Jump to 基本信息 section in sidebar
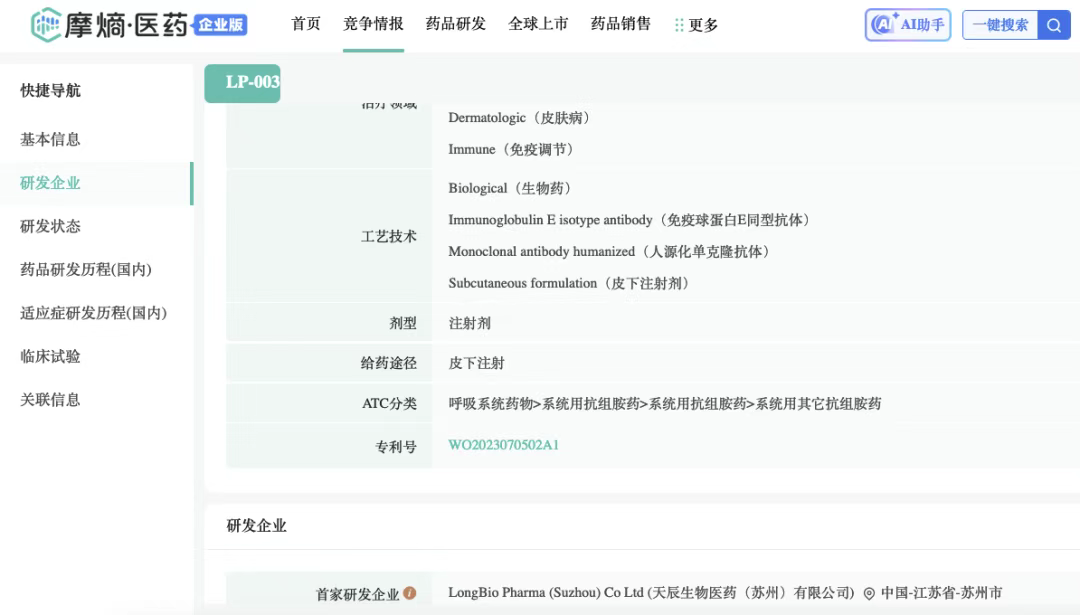Viewport: 1080px width, 615px height. (50, 139)
